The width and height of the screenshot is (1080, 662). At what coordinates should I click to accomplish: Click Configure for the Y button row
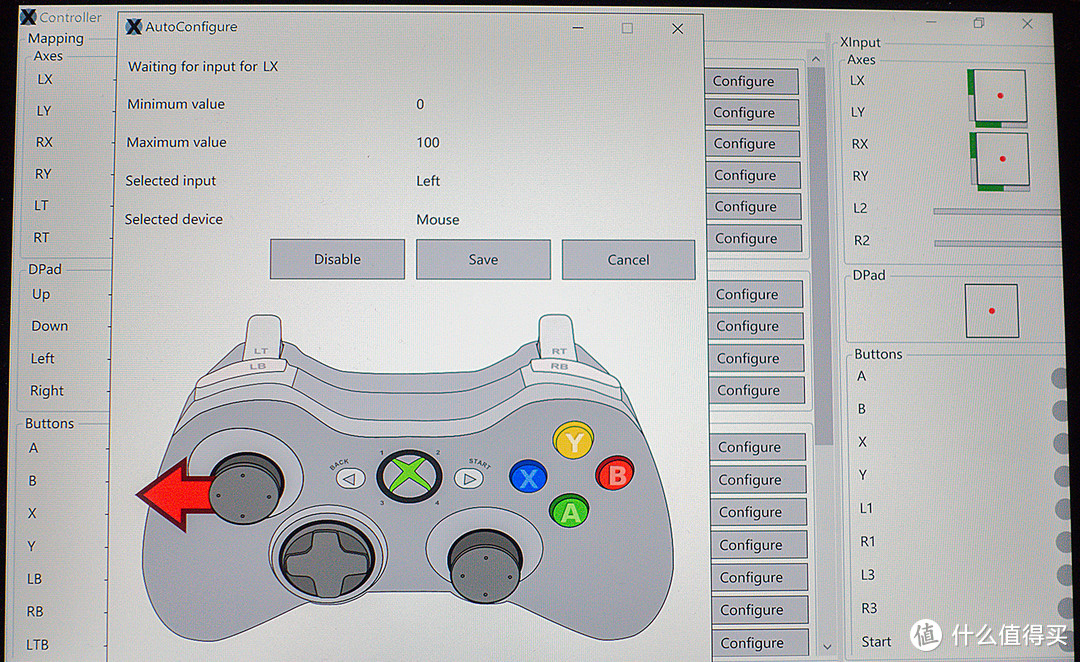pos(759,545)
